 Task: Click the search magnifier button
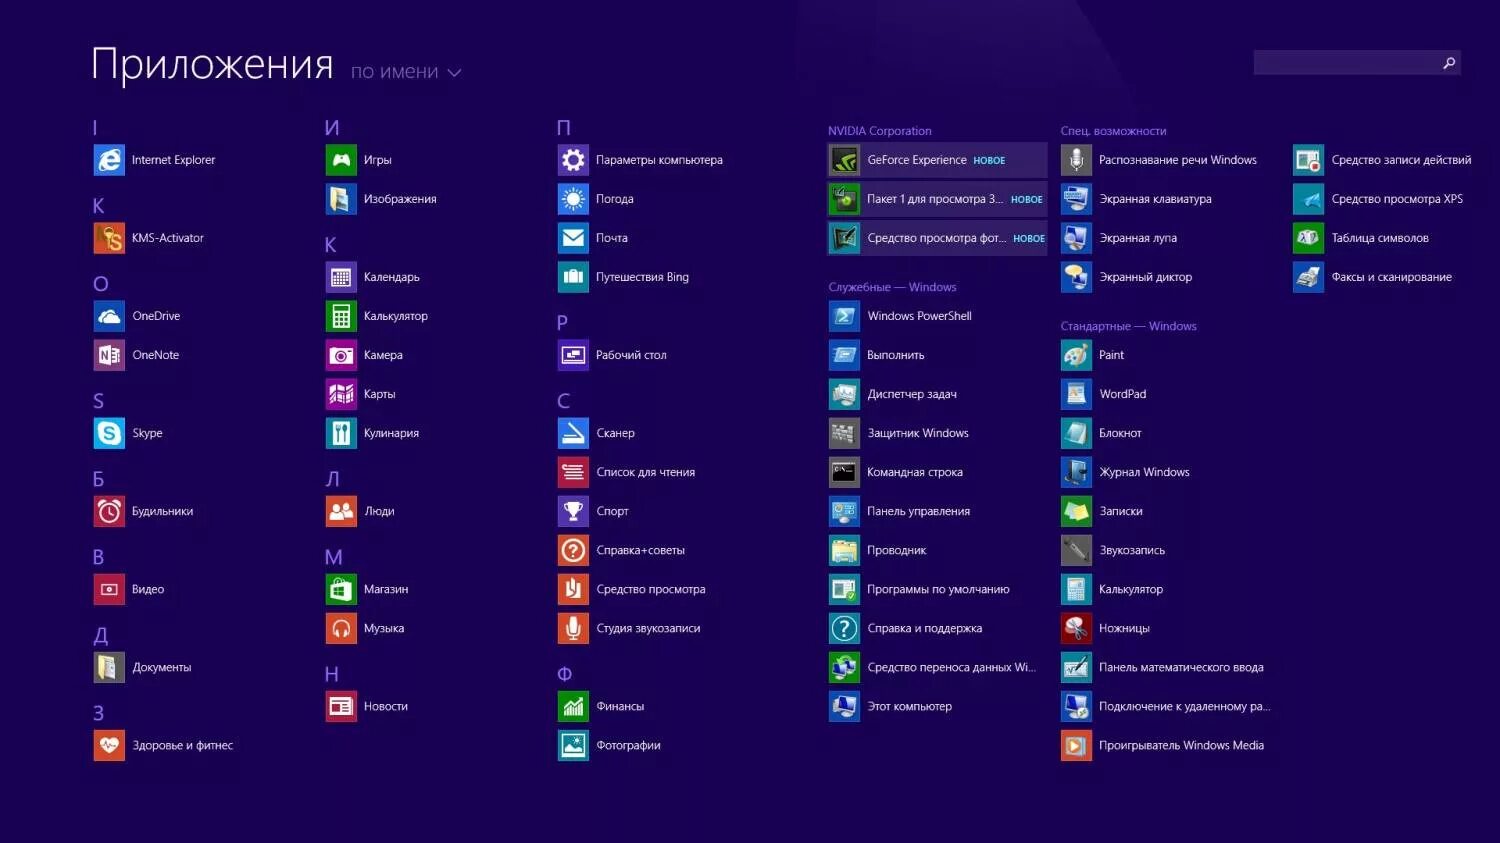point(1449,62)
